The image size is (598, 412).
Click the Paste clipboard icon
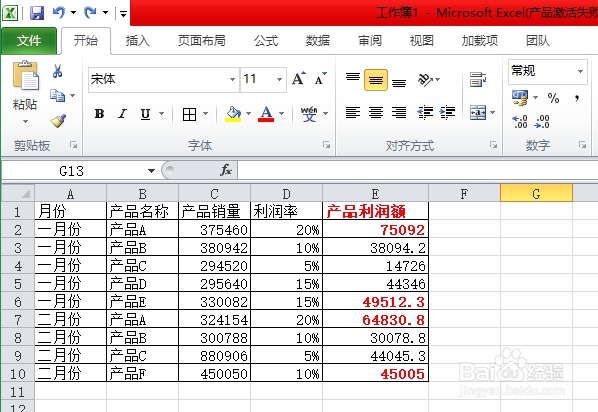coord(25,76)
